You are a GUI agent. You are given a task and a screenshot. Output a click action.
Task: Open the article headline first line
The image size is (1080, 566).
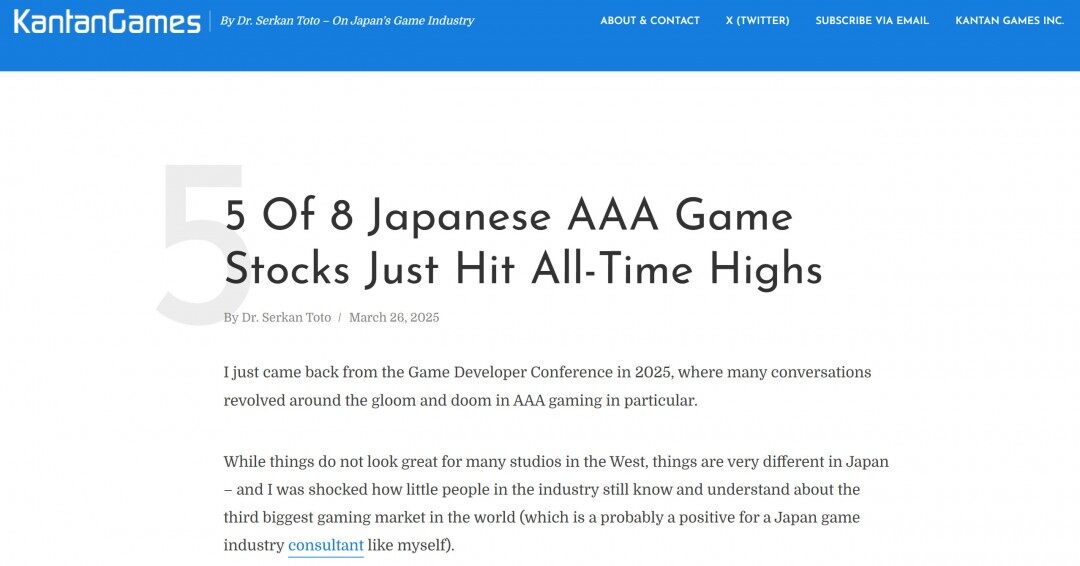pyautogui.click(x=508, y=216)
